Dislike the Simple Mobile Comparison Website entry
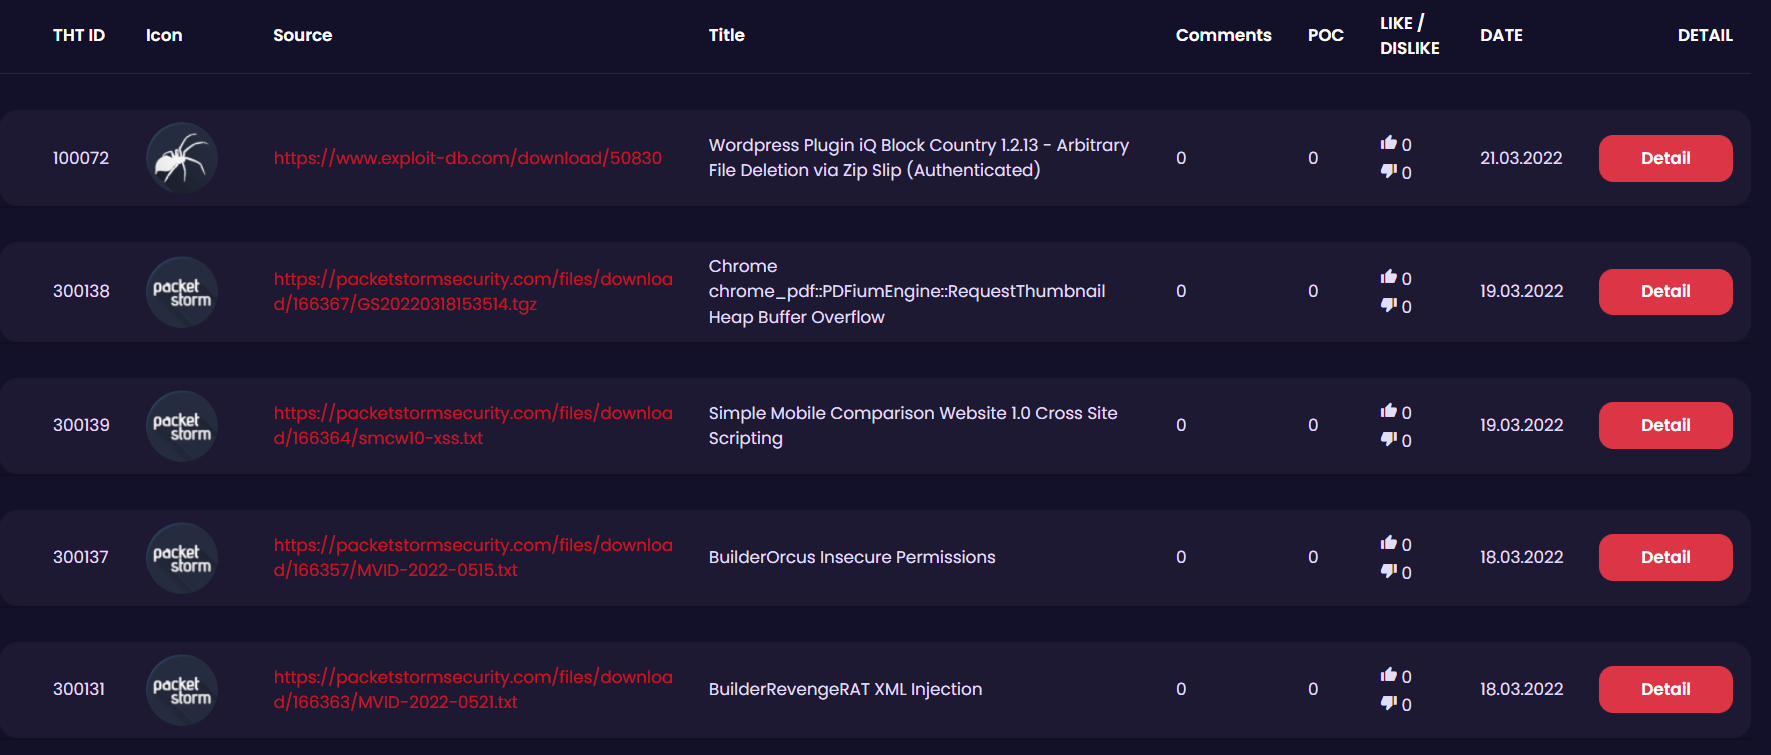This screenshot has width=1771, height=755. (x=1389, y=439)
